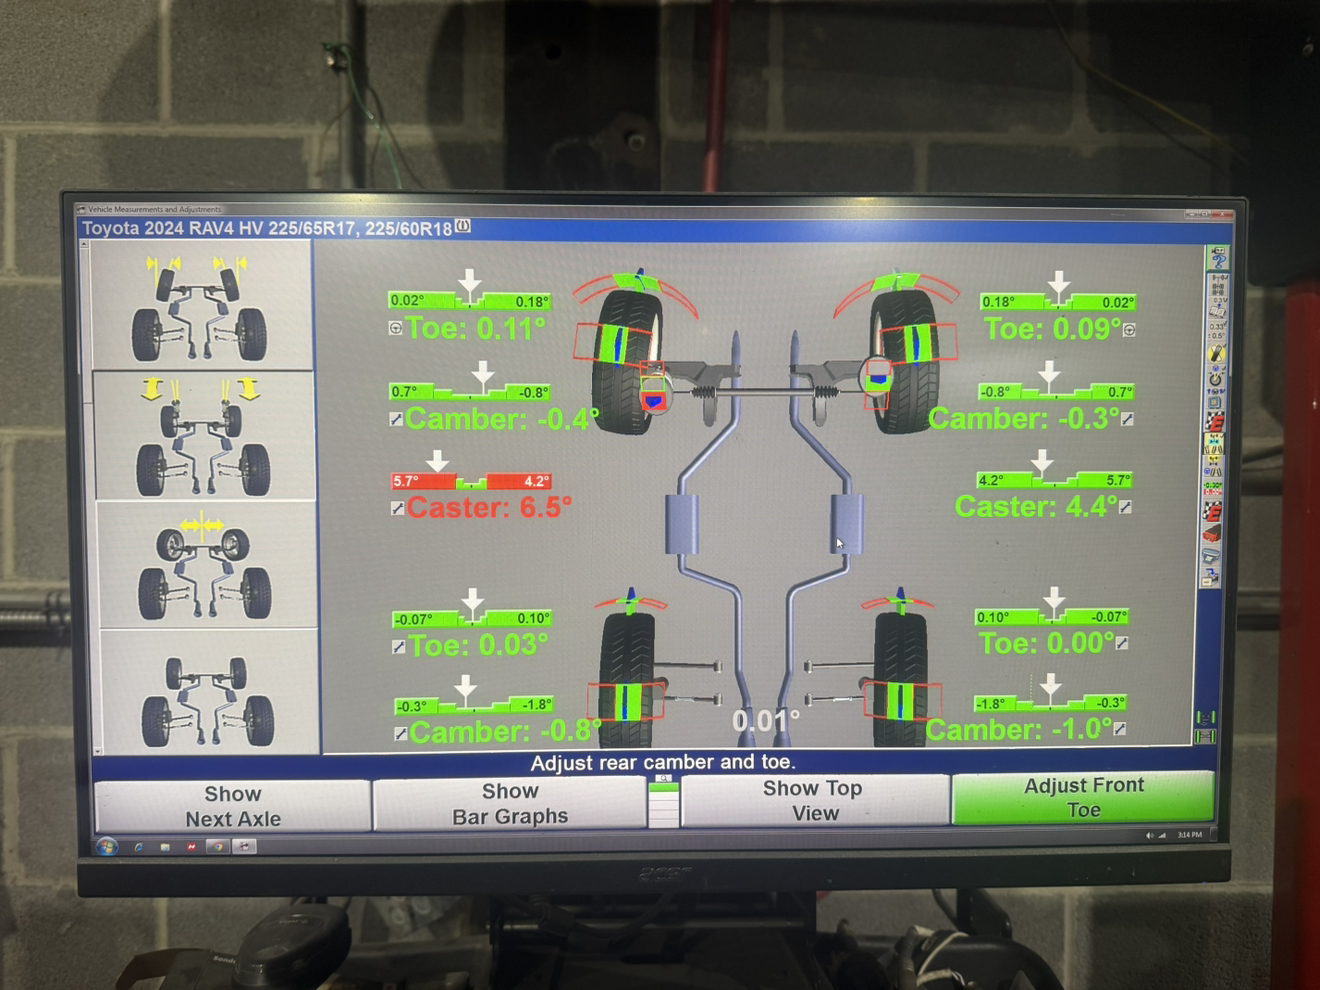The height and width of the screenshot is (990, 1320).
Task: Click the Show Top View button
Action: click(x=814, y=801)
